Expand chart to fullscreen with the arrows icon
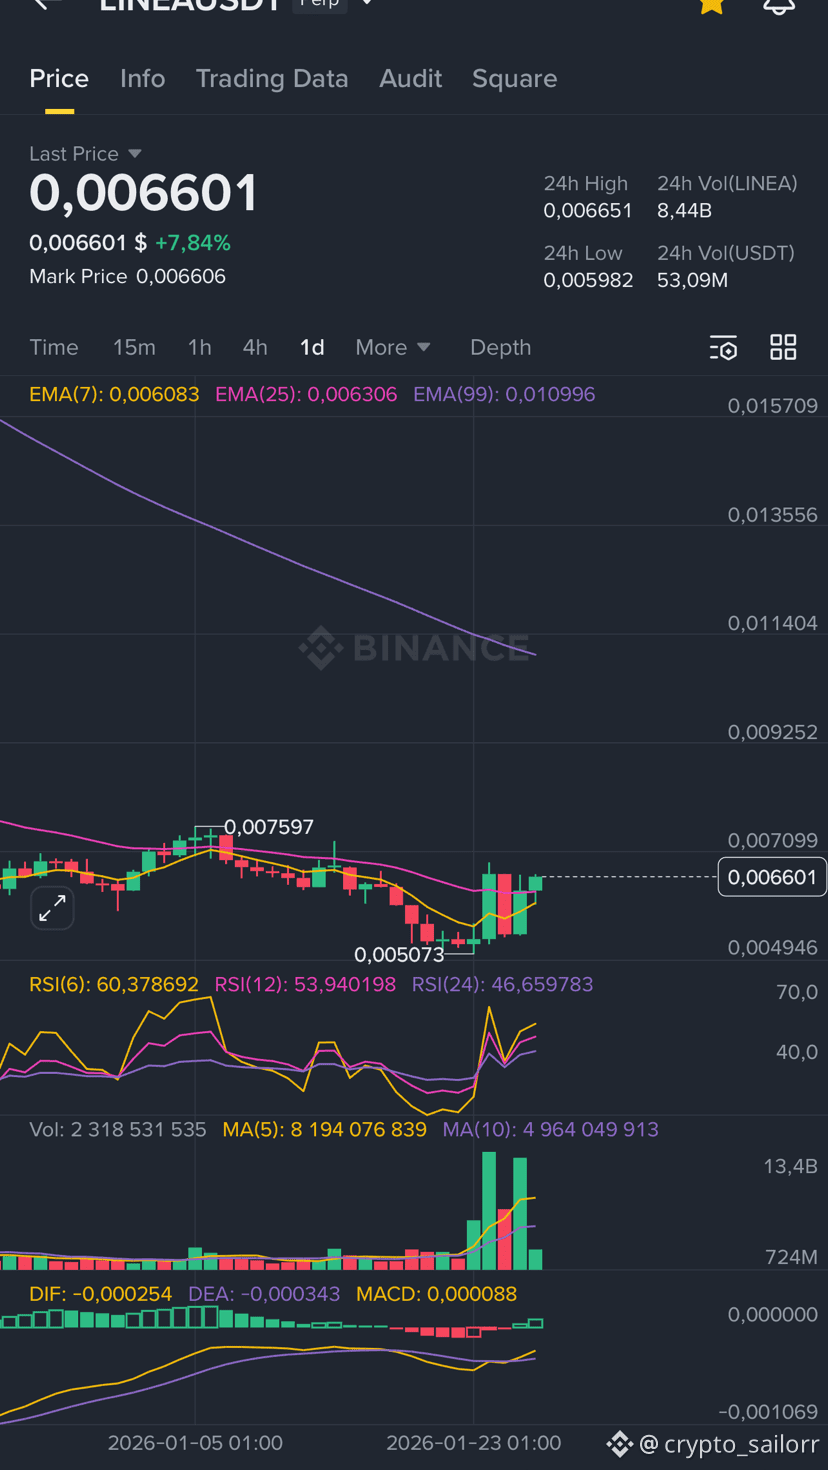The width and height of the screenshot is (828, 1470). click(x=50, y=908)
